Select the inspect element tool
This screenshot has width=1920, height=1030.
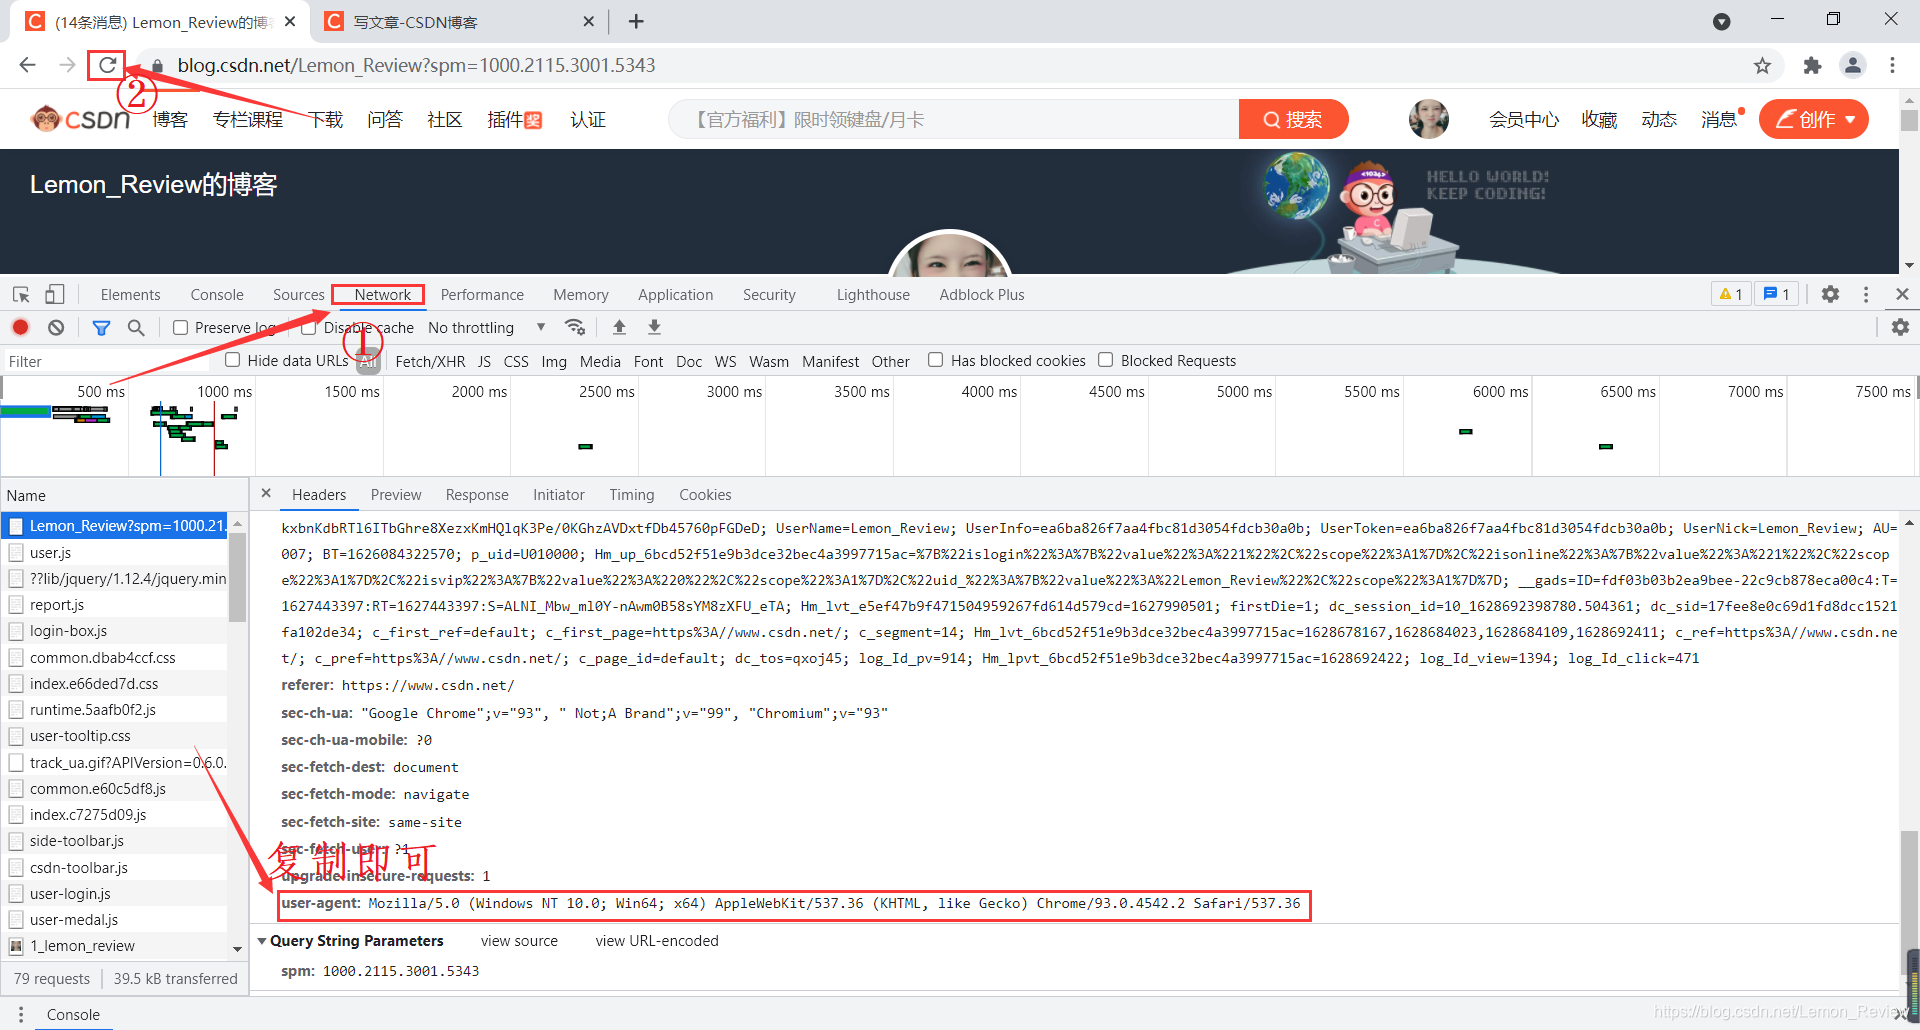coord(20,294)
